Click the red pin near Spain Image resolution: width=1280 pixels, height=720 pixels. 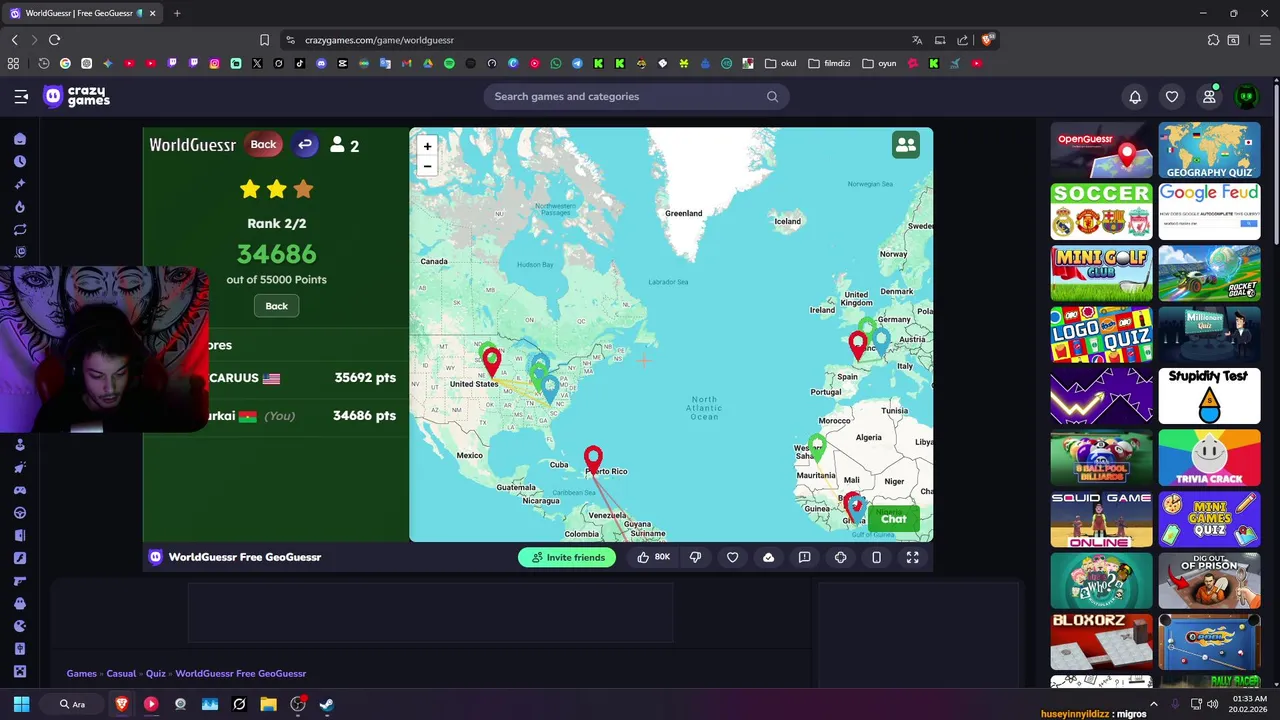click(857, 345)
